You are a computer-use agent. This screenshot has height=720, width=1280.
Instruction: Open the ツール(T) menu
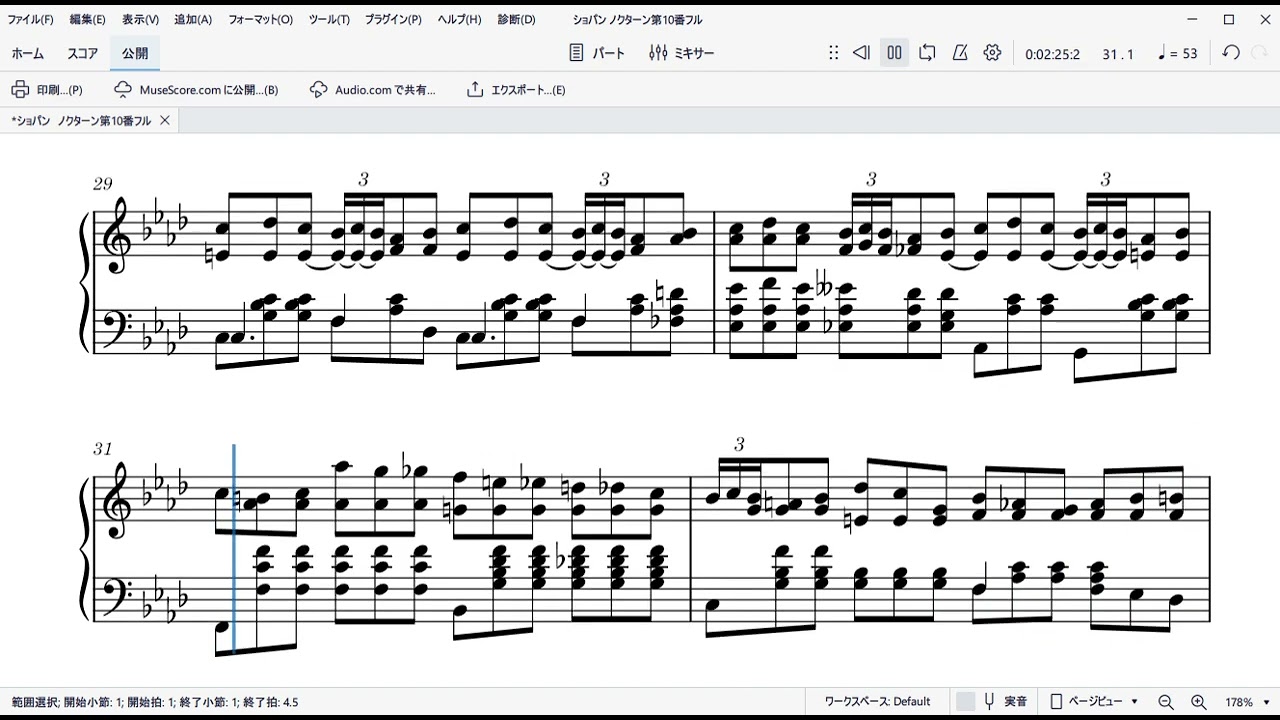(x=329, y=19)
